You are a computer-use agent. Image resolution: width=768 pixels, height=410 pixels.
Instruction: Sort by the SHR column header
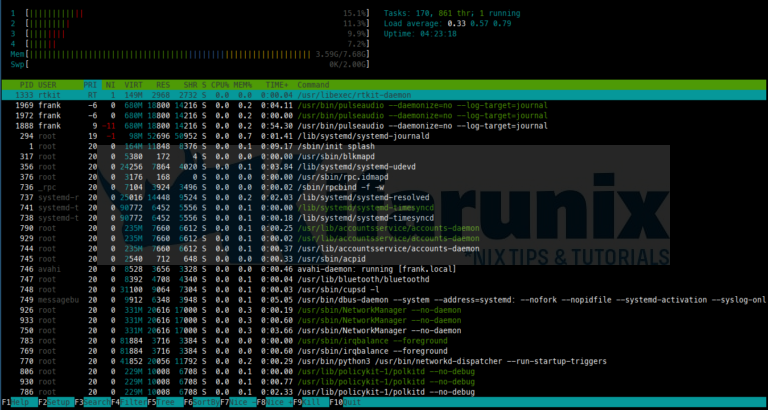(191, 85)
